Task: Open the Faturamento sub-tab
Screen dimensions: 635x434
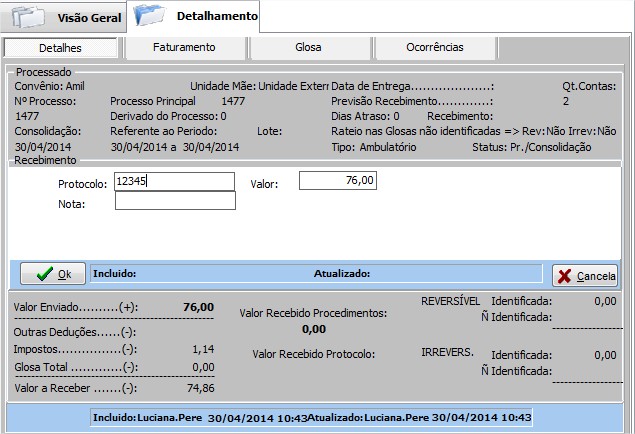Action: click(x=184, y=47)
